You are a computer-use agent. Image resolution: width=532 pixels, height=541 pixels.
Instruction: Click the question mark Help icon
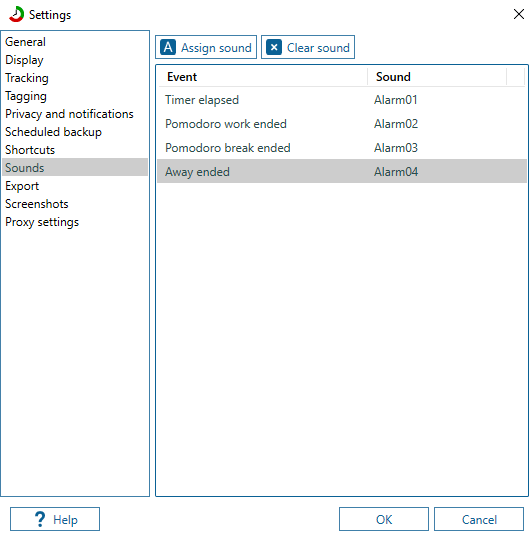tap(40, 519)
